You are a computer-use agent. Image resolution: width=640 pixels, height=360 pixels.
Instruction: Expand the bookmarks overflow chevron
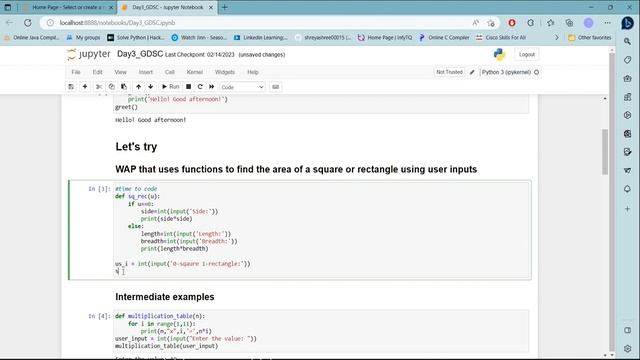coord(557,38)
